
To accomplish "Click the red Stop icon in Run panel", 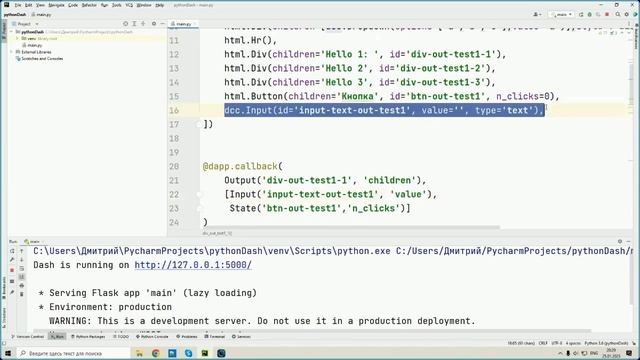I will (x=12, y=270).
